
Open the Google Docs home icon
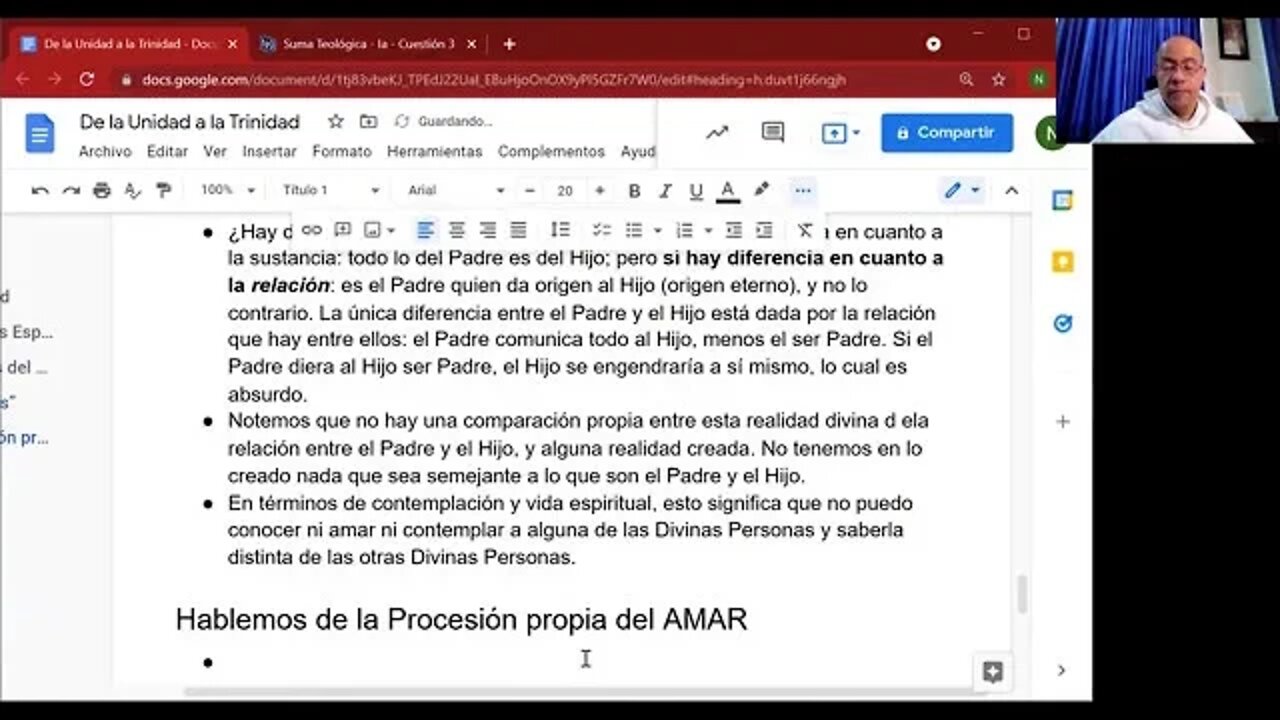tap(40, 133)
